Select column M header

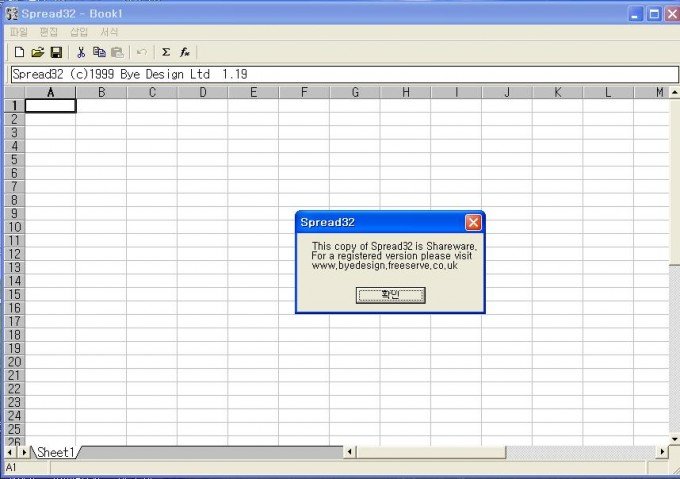point(652,92)
